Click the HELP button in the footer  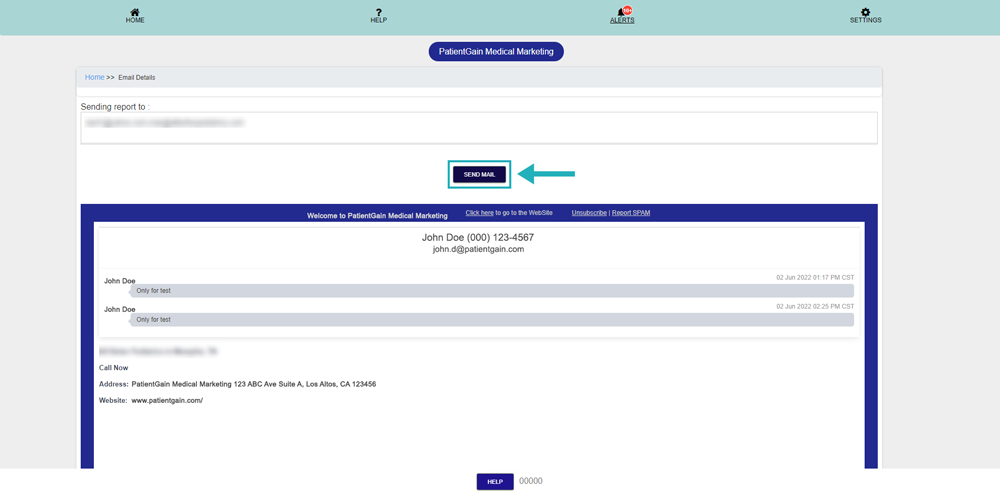(495, 482)
